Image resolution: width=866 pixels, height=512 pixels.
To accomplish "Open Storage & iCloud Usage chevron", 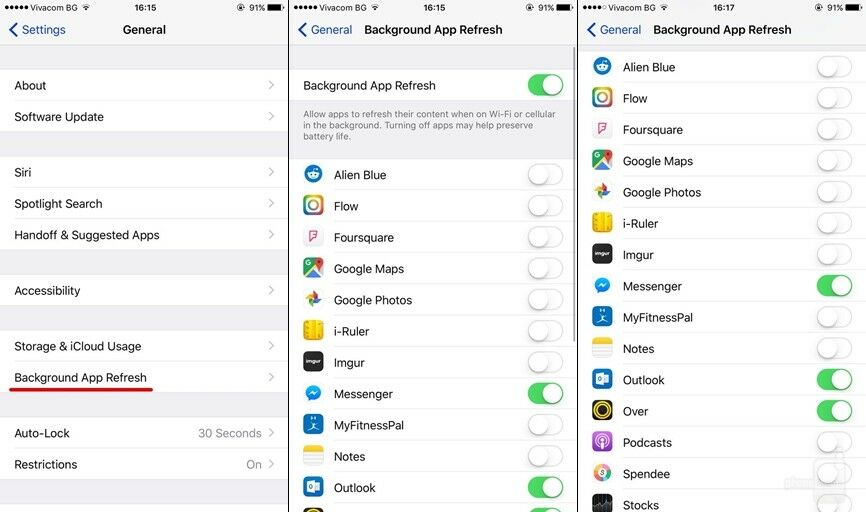I will coord(271,346).
